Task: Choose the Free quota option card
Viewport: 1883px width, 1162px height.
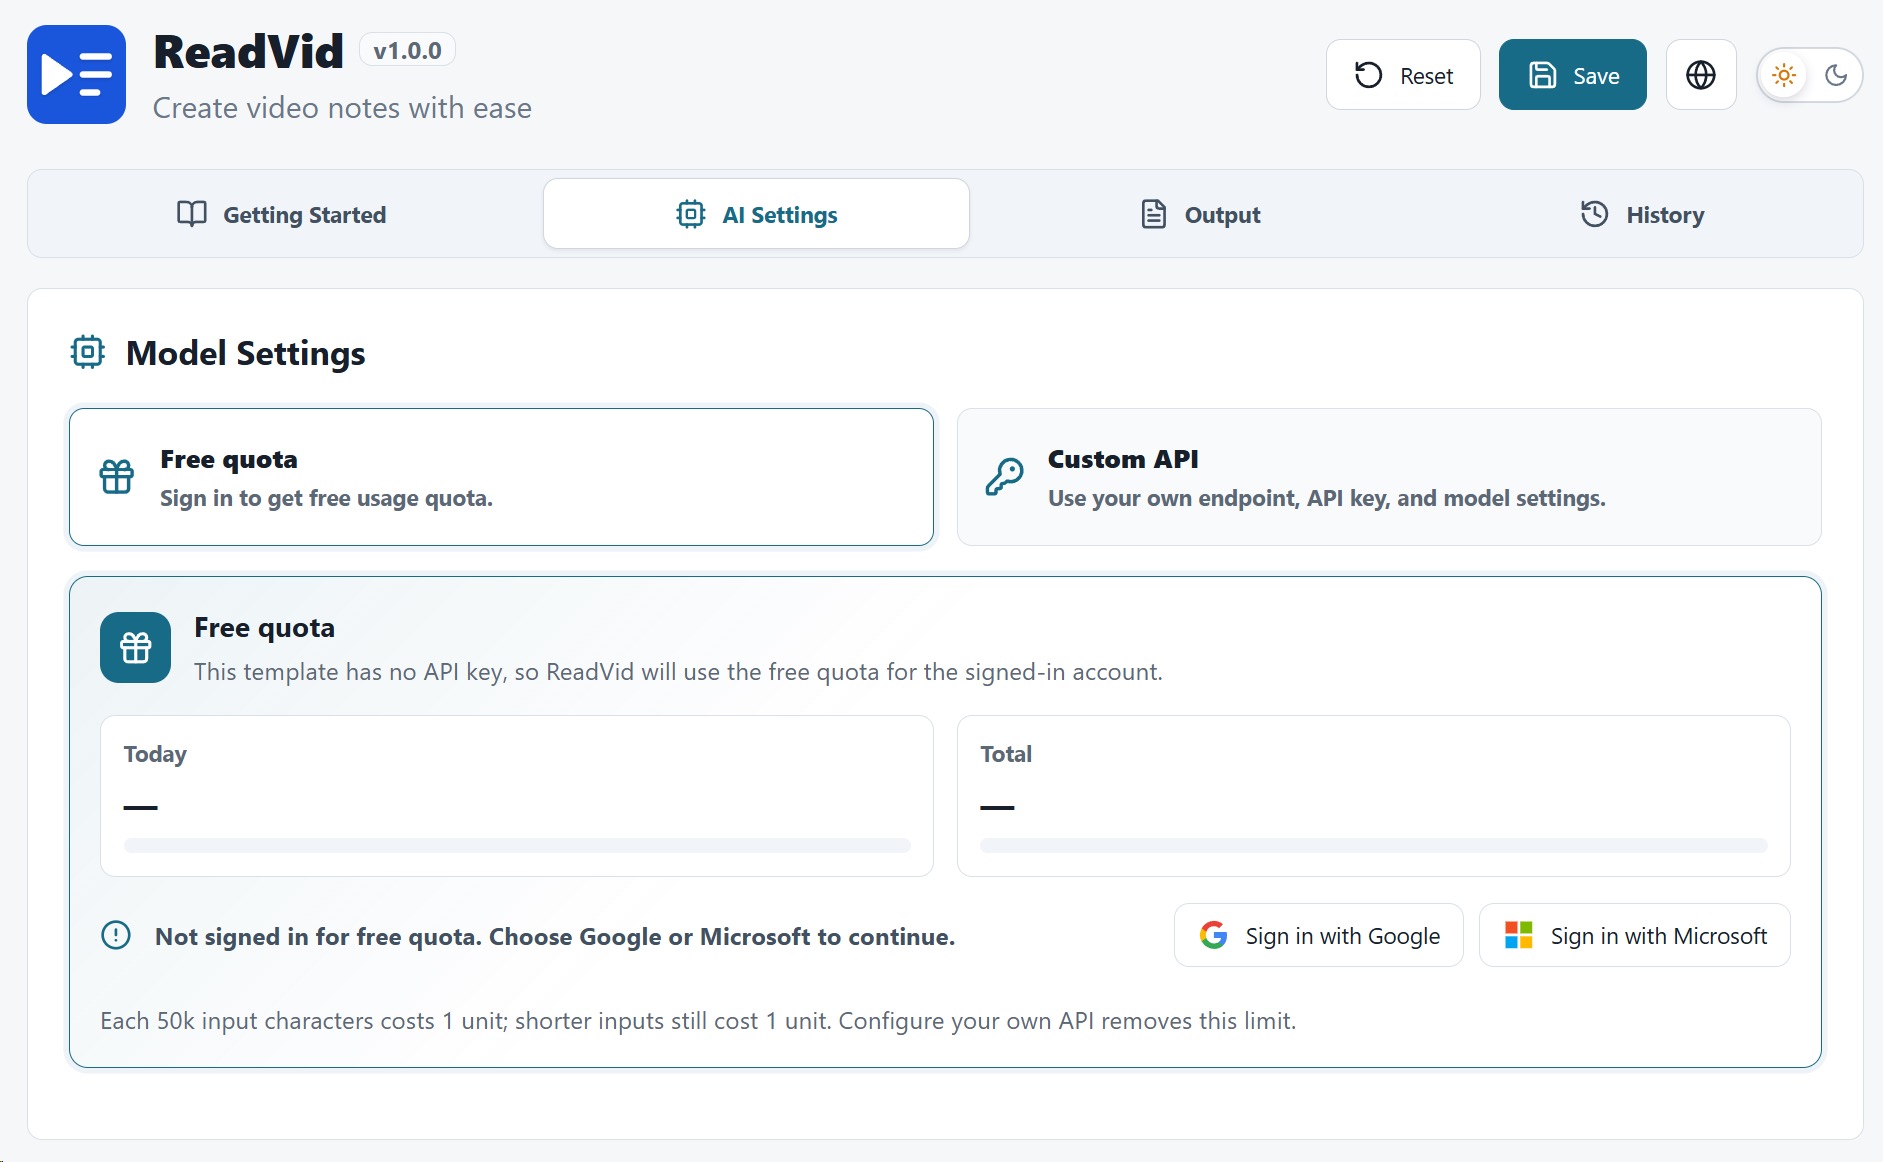Action: point(501,477)
